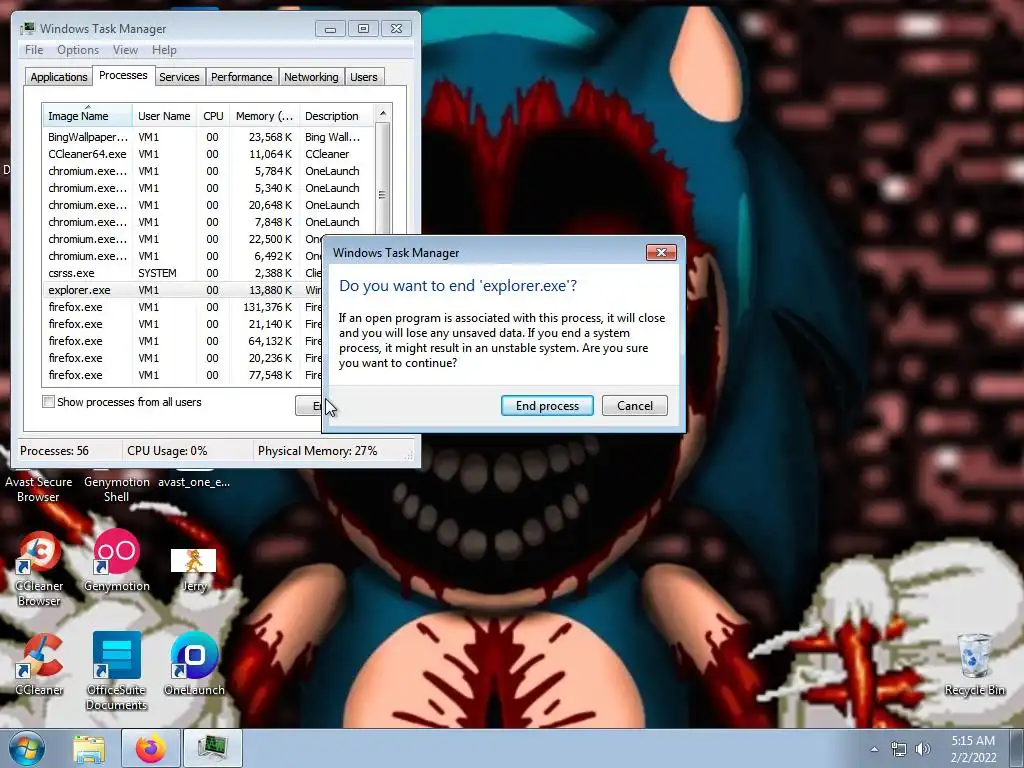1024x768 pixels.
Task: Open the Jerry desktop icon
Action: click(x=193, y=569)
